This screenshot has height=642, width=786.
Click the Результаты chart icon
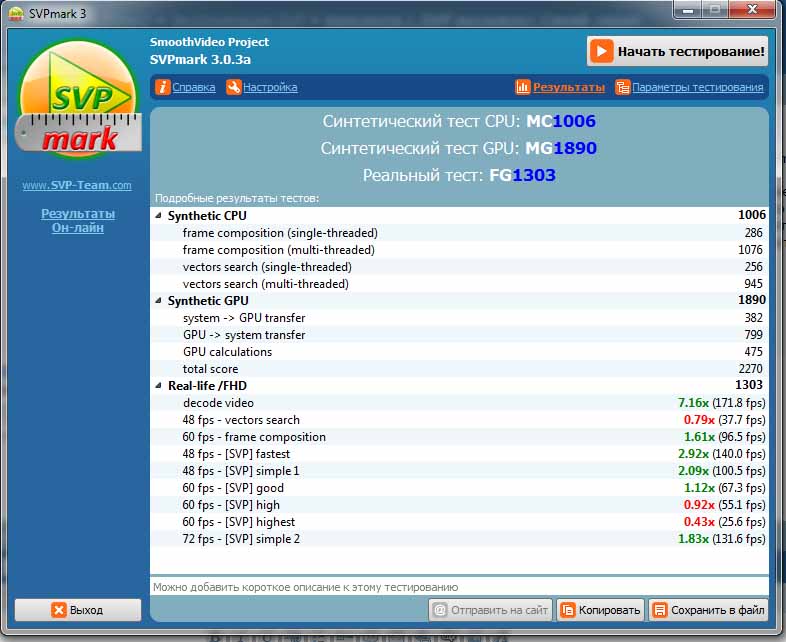pos(522,87)
